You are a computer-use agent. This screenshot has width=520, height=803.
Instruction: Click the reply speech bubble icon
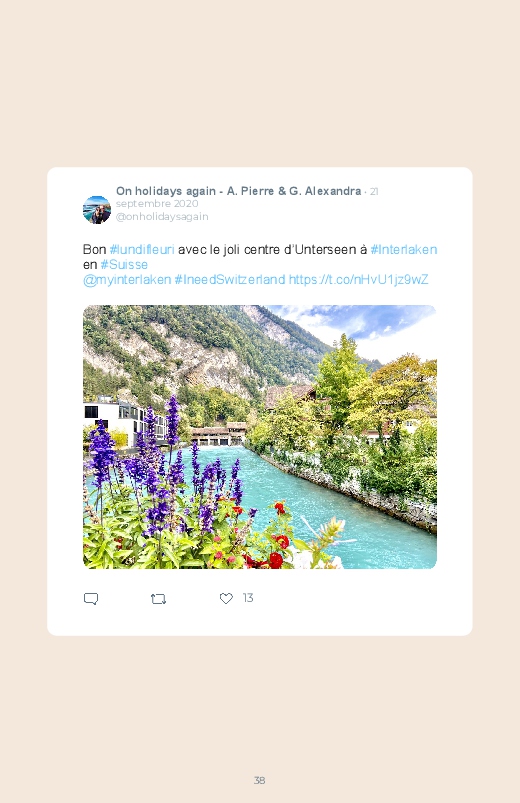(x=91, y=598)
